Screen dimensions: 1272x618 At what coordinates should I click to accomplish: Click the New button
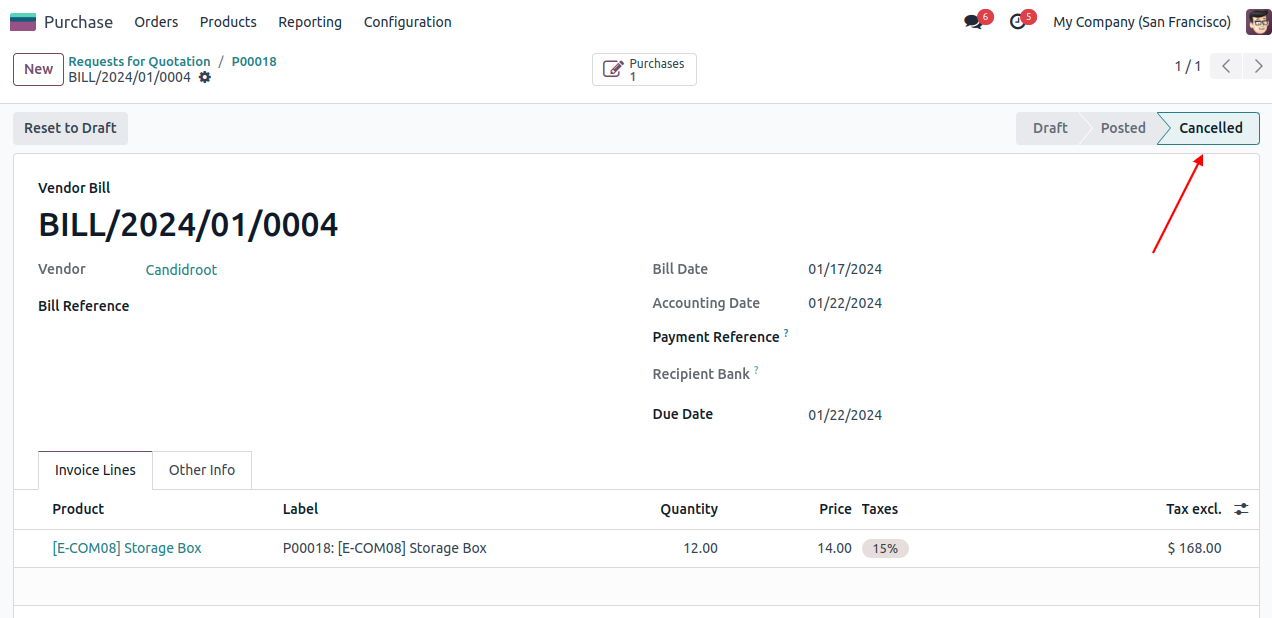click(x=38, y=69)
